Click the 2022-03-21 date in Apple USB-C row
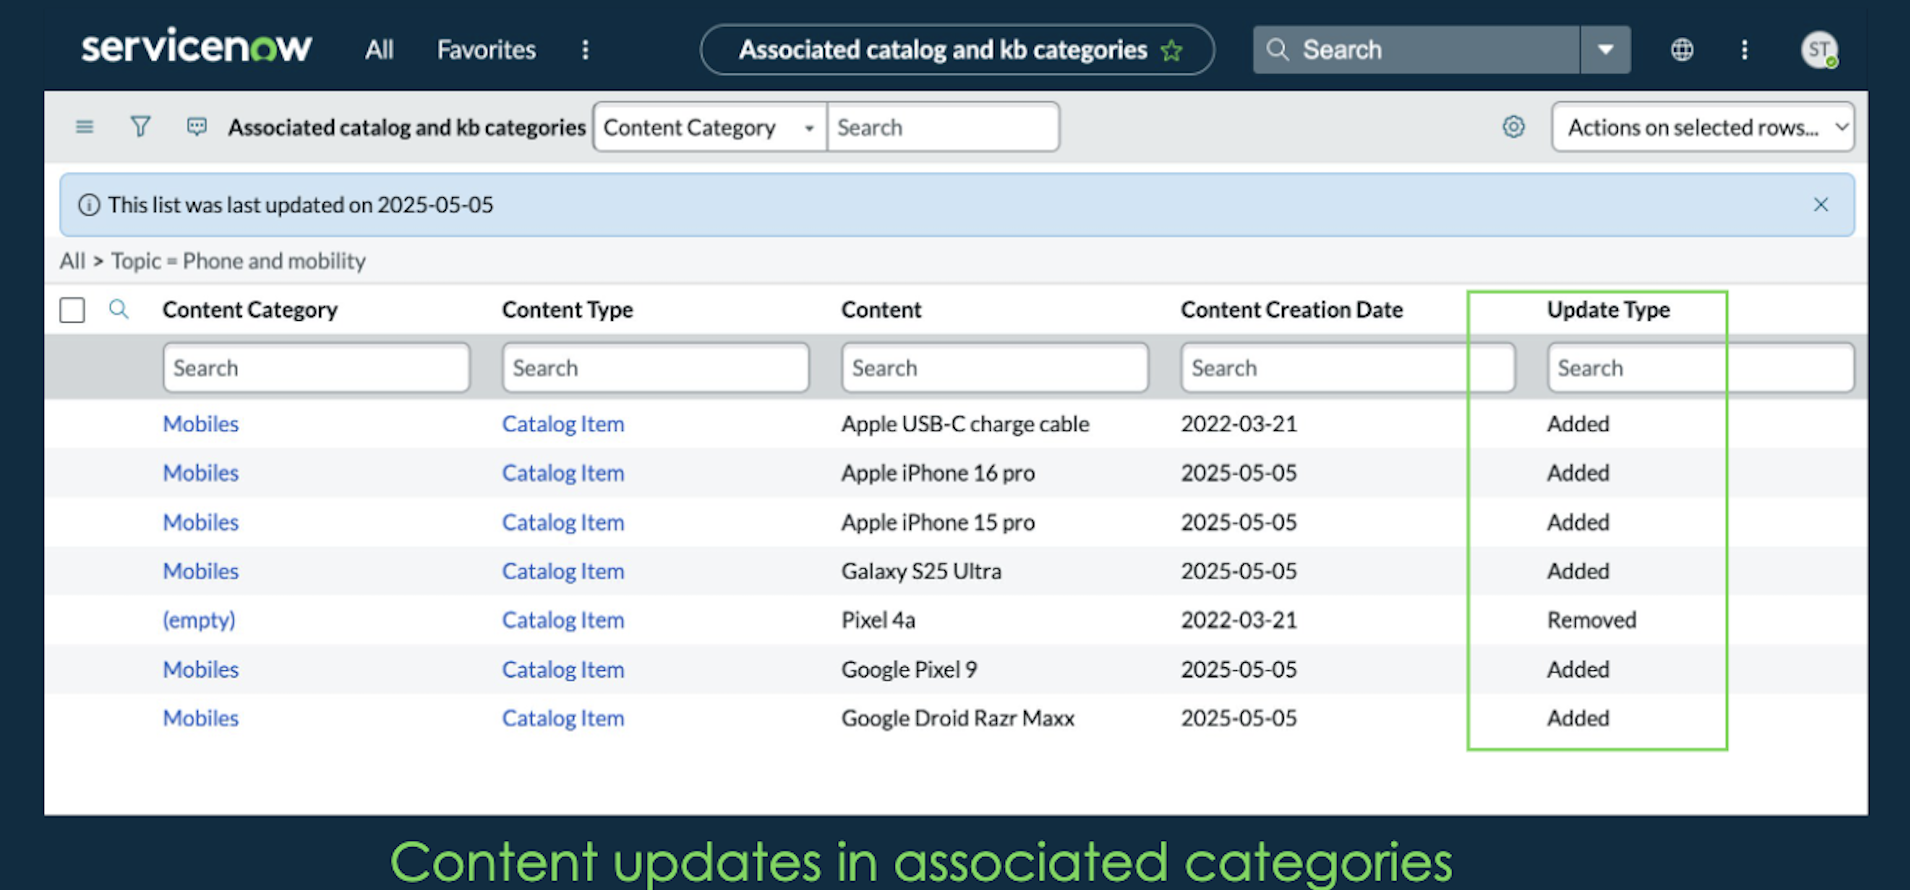 tap(1239, 424)
